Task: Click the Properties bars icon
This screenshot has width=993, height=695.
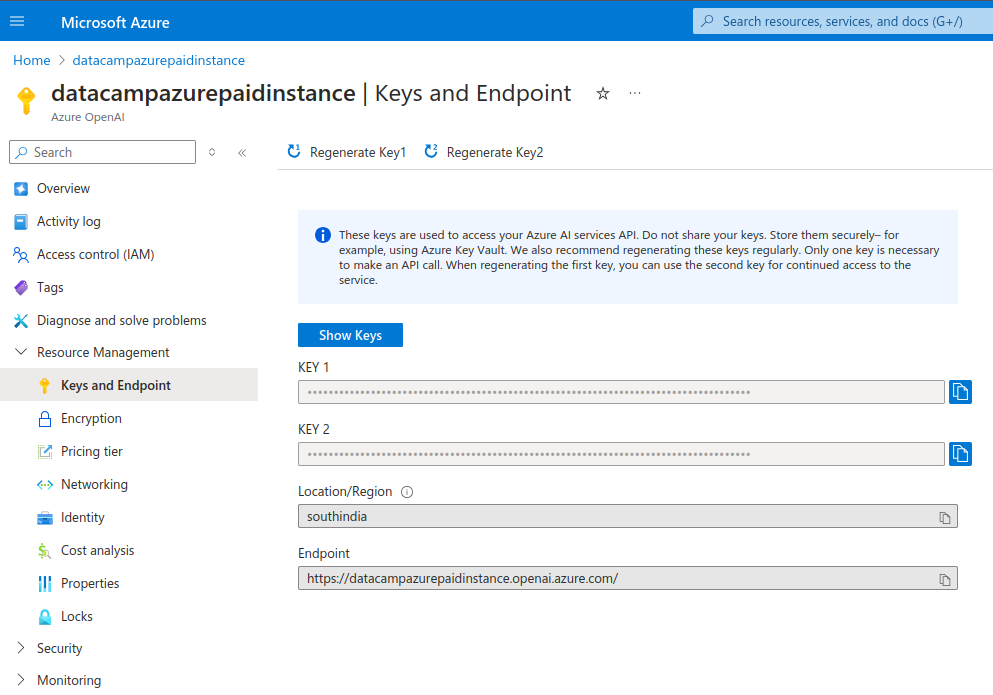Action: click(45, 583)
